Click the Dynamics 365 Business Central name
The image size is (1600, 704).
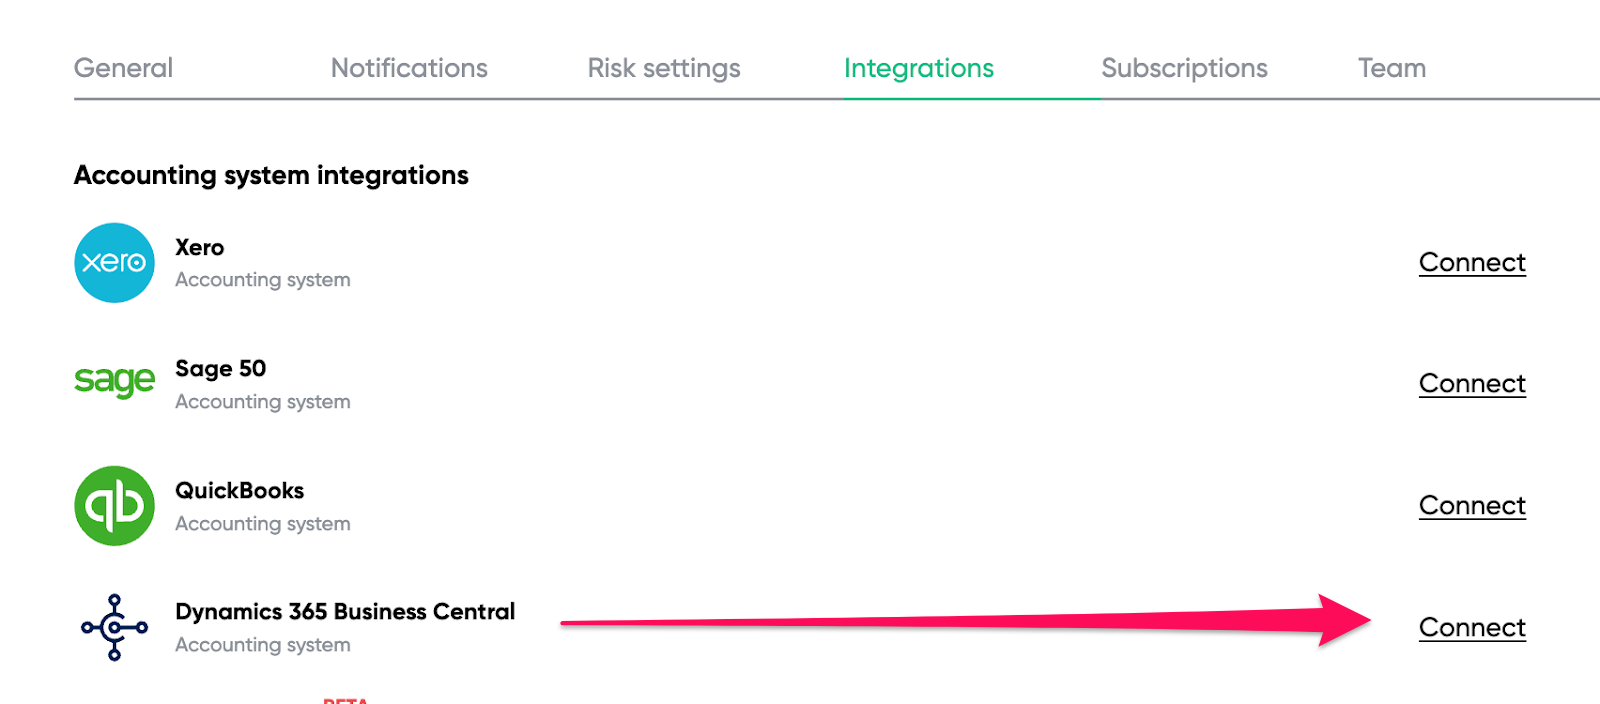(345, 612)
